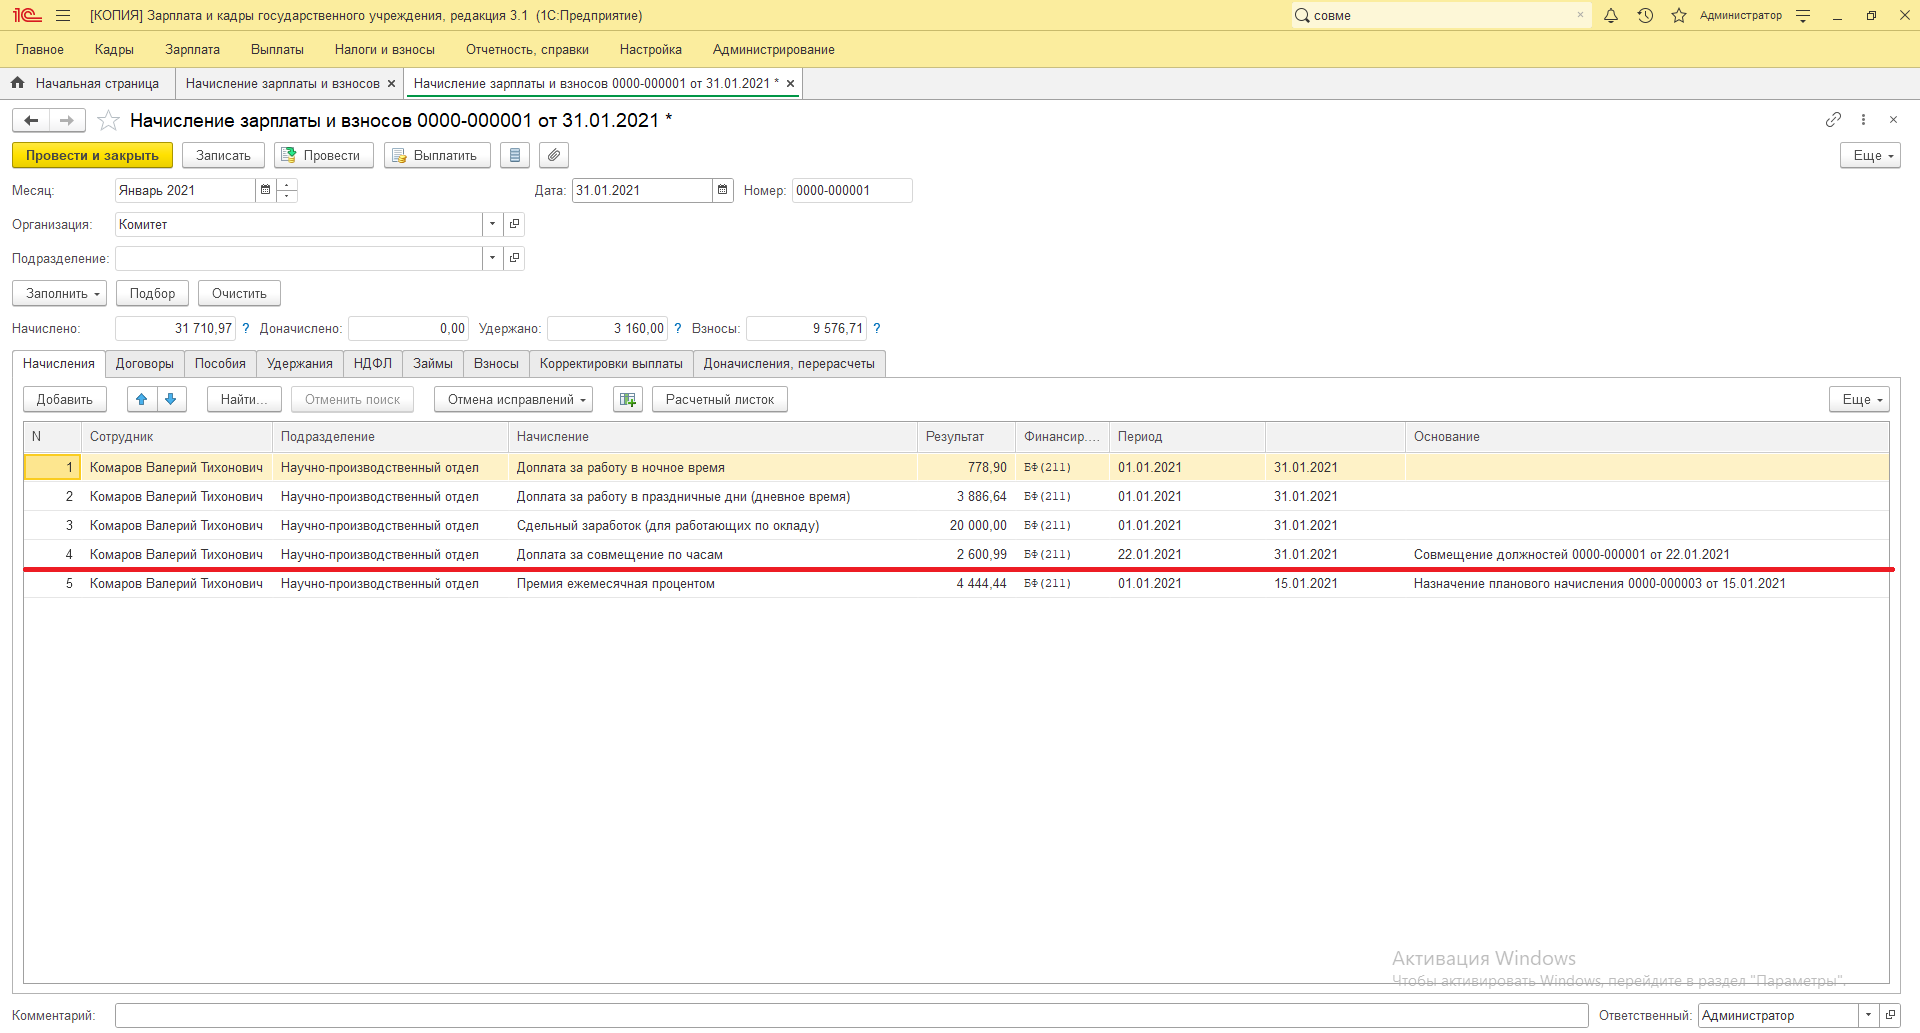The image size is (1920, 1033).
Task: Copy link to this document
Action: click(1833, 120)
